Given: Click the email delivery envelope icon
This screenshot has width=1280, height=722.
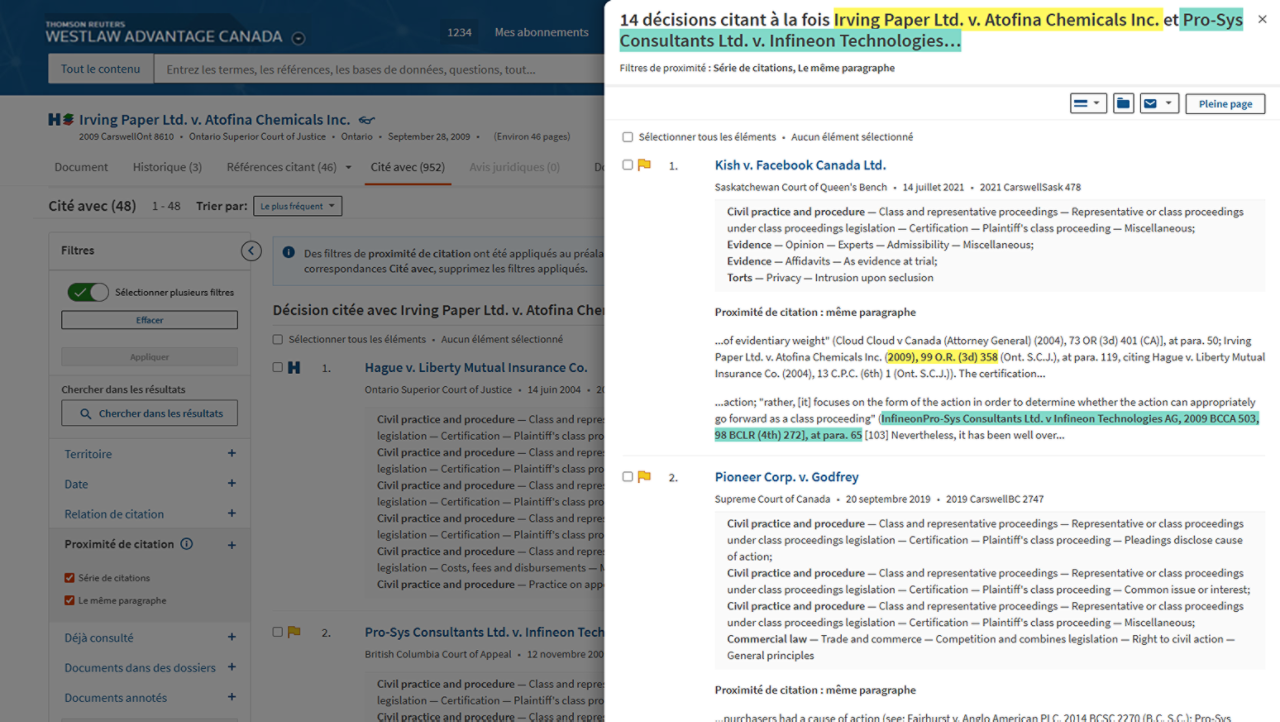Looking at the screenshot, I should tap(1151, 104).
